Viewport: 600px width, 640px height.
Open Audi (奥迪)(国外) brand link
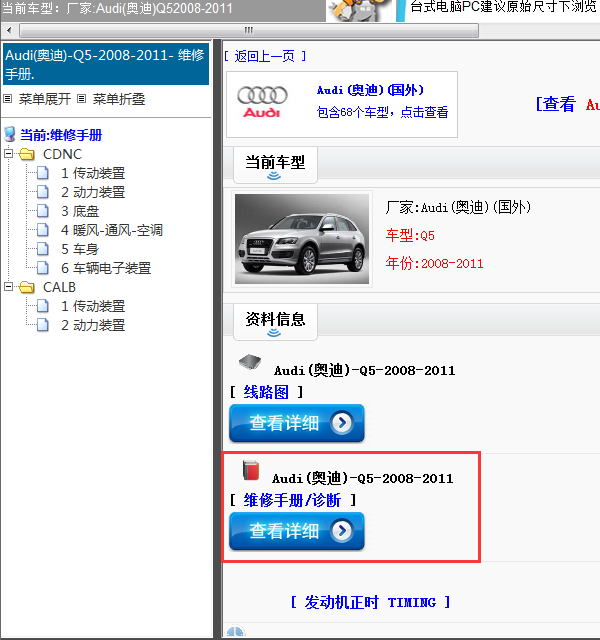[370, 90]
